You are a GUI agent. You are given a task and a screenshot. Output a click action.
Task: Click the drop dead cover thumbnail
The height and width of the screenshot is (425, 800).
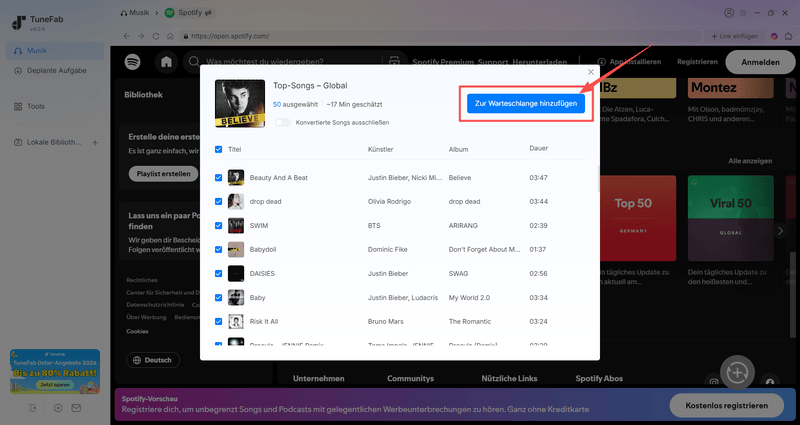pos(236,202)
